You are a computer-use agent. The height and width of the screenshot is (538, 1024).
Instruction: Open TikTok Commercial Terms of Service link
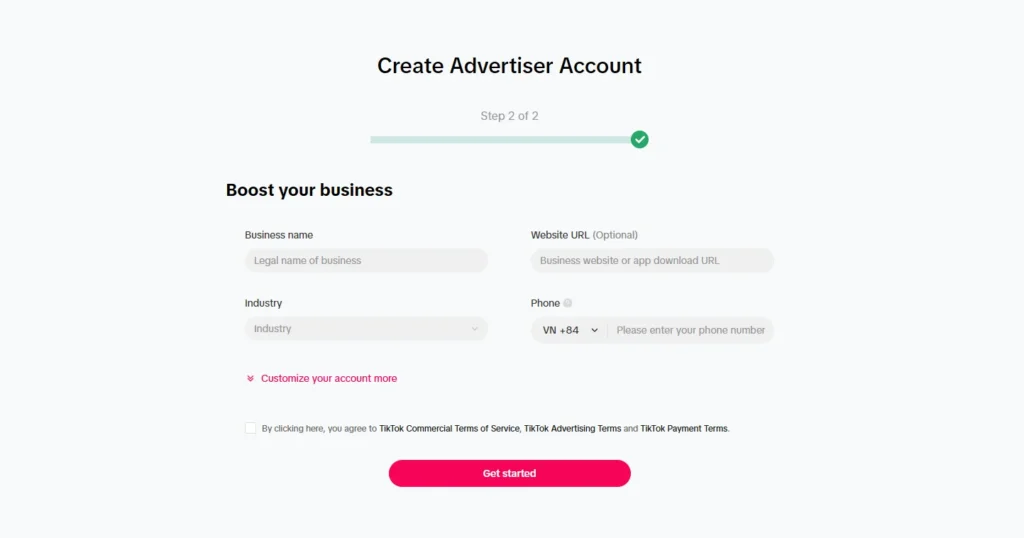pos(449,429)
